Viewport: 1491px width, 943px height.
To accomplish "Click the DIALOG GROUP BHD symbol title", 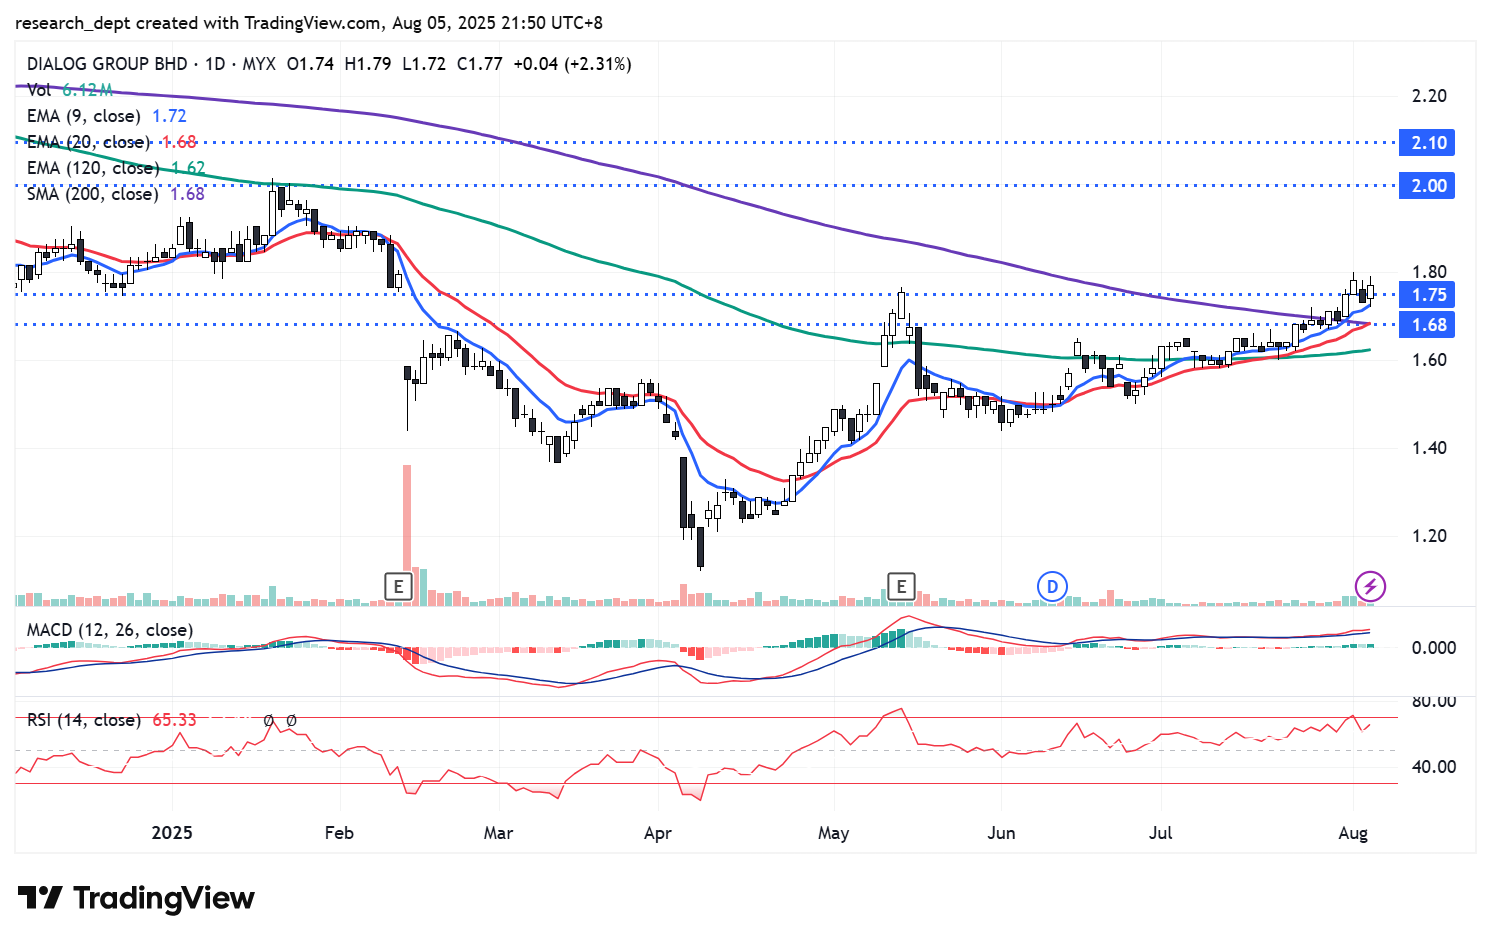I will [x=107, y=64].
